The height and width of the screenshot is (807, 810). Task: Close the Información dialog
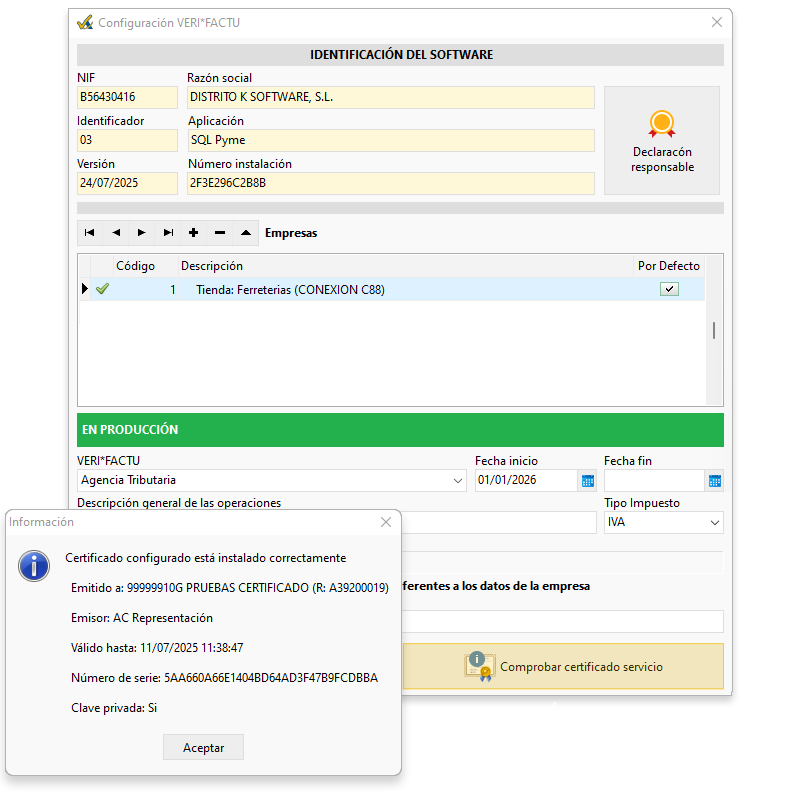386,522
